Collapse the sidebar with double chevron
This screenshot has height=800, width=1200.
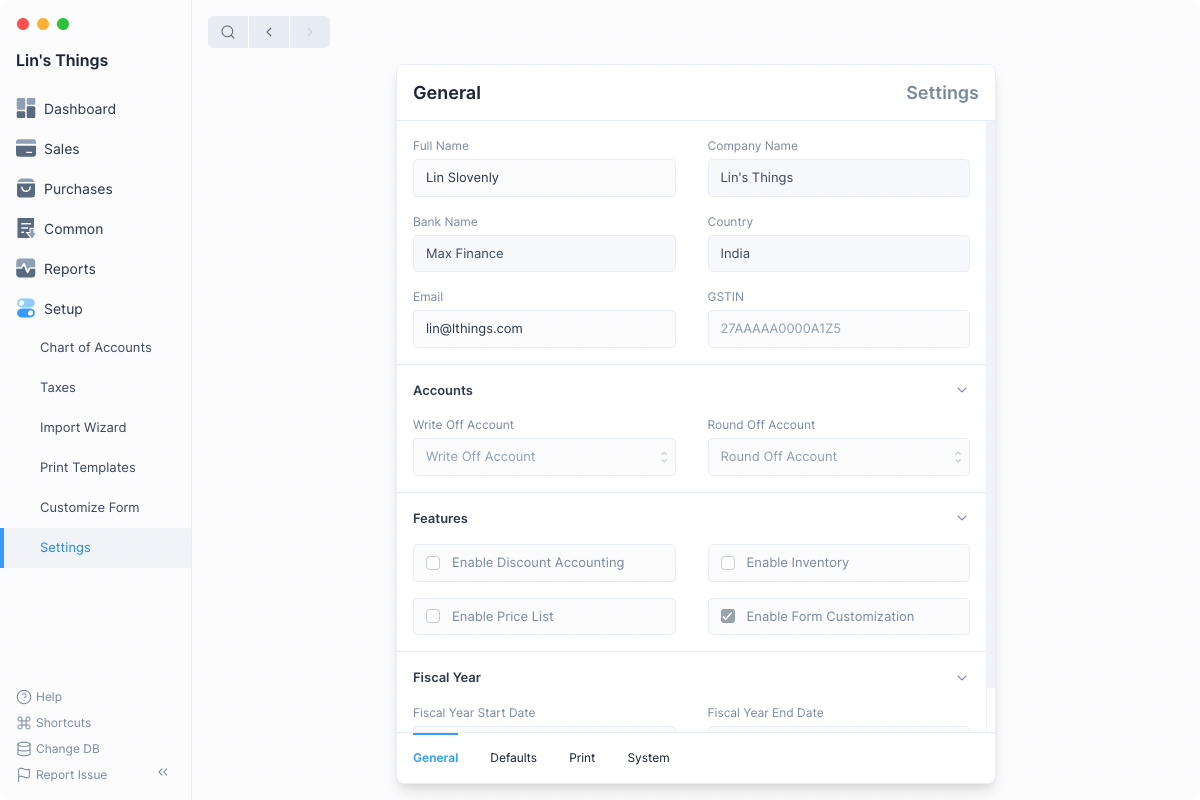pos(163,772)
